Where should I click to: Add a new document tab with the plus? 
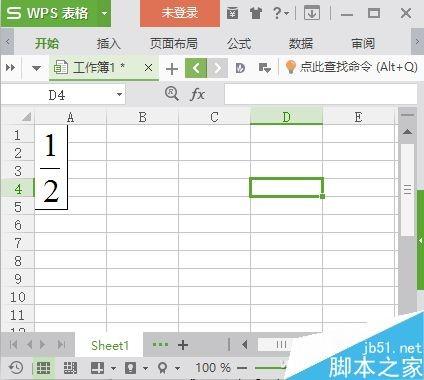pos(172,69)
